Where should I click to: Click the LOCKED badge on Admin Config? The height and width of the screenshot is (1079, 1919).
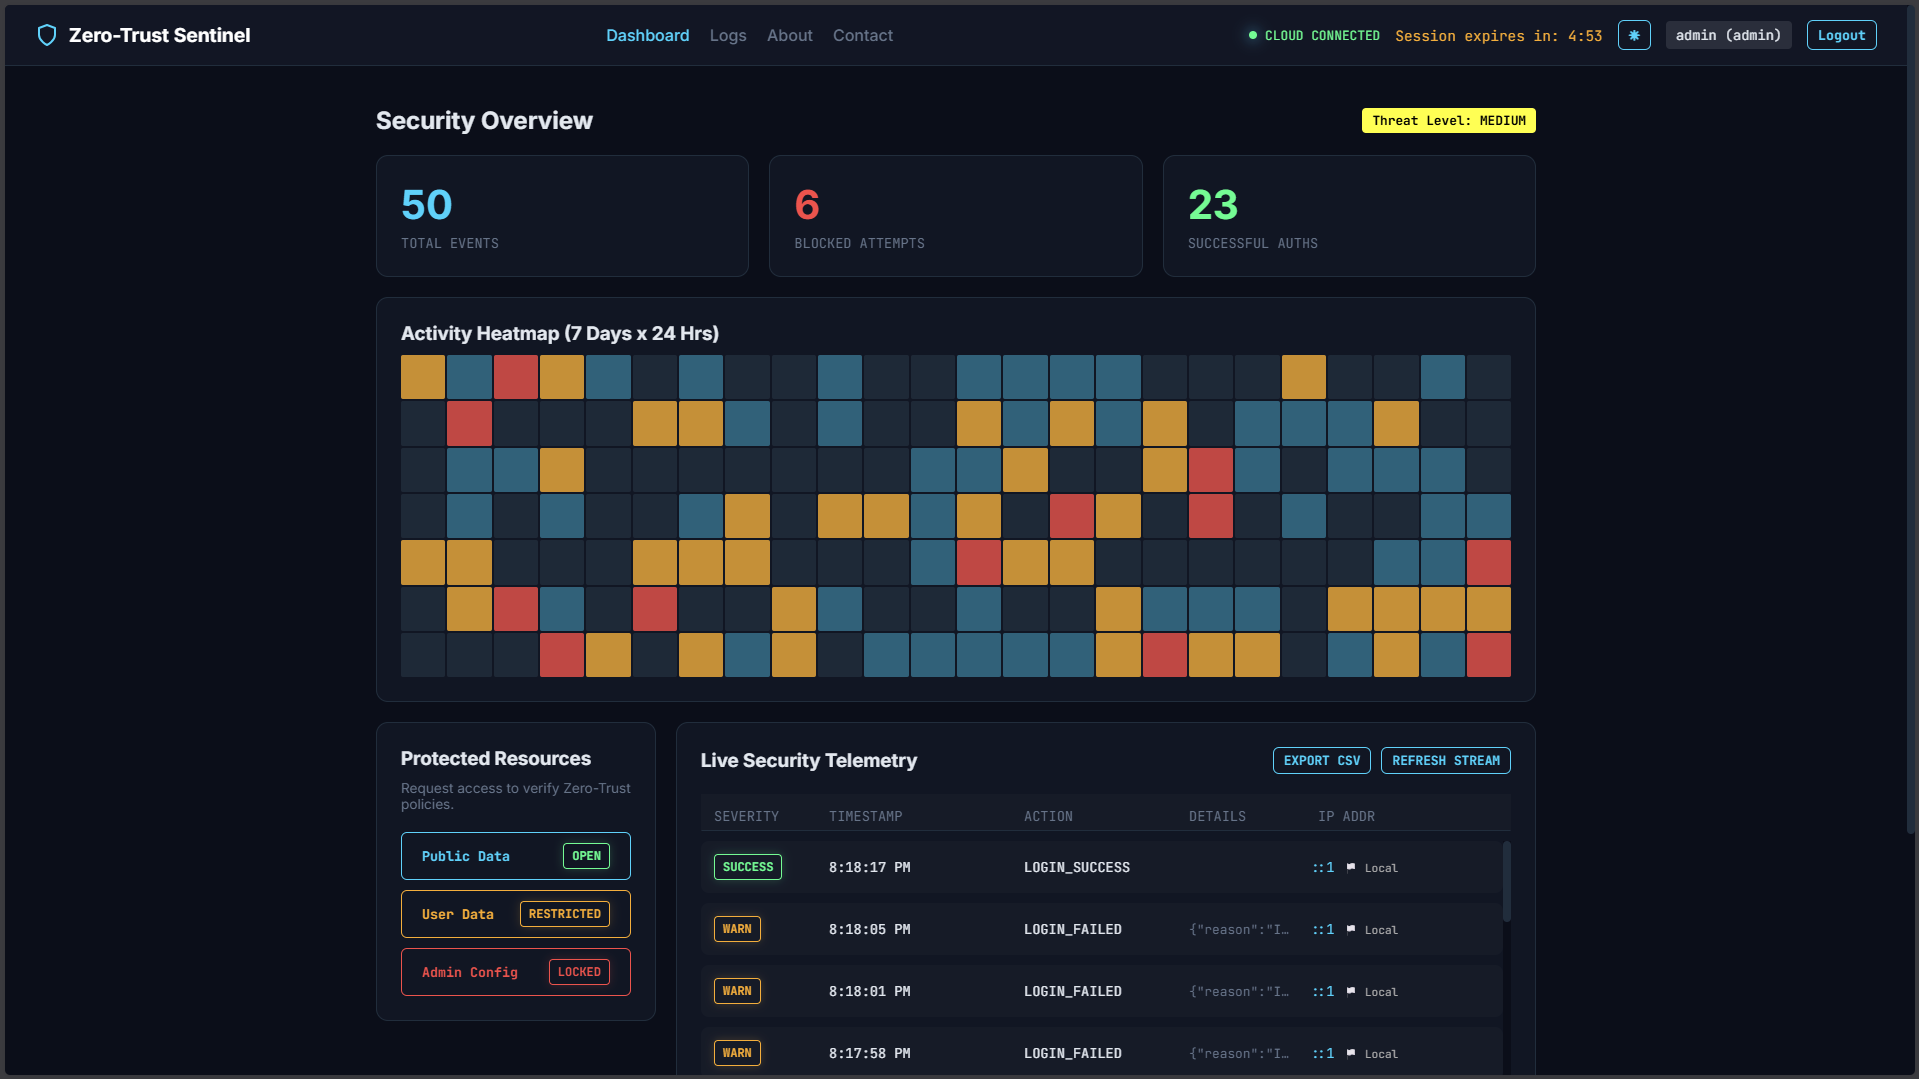click(x=579, y=972)
